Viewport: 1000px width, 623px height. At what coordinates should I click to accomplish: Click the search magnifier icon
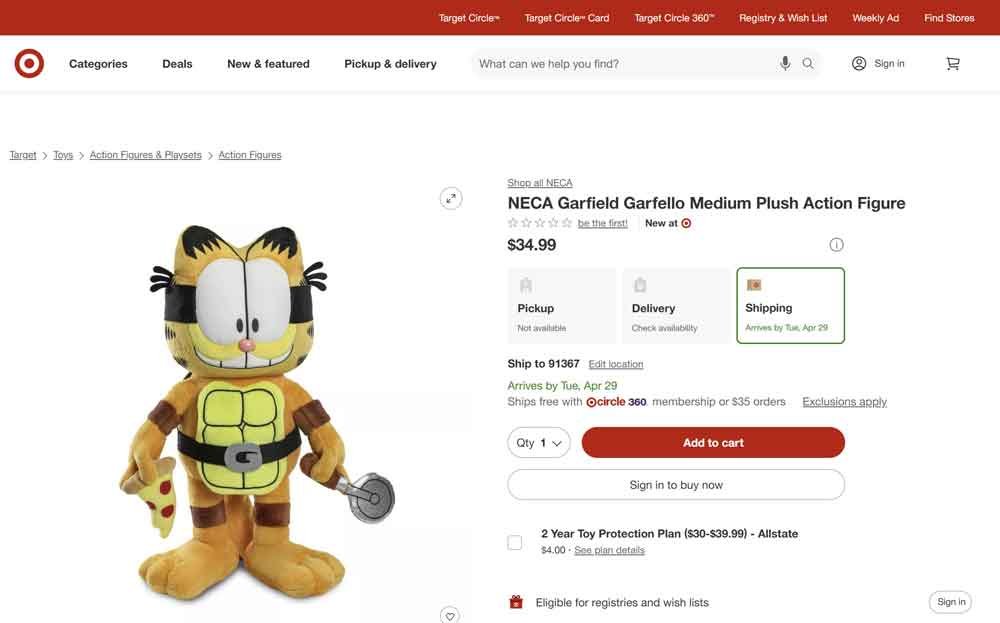[807, 63]
